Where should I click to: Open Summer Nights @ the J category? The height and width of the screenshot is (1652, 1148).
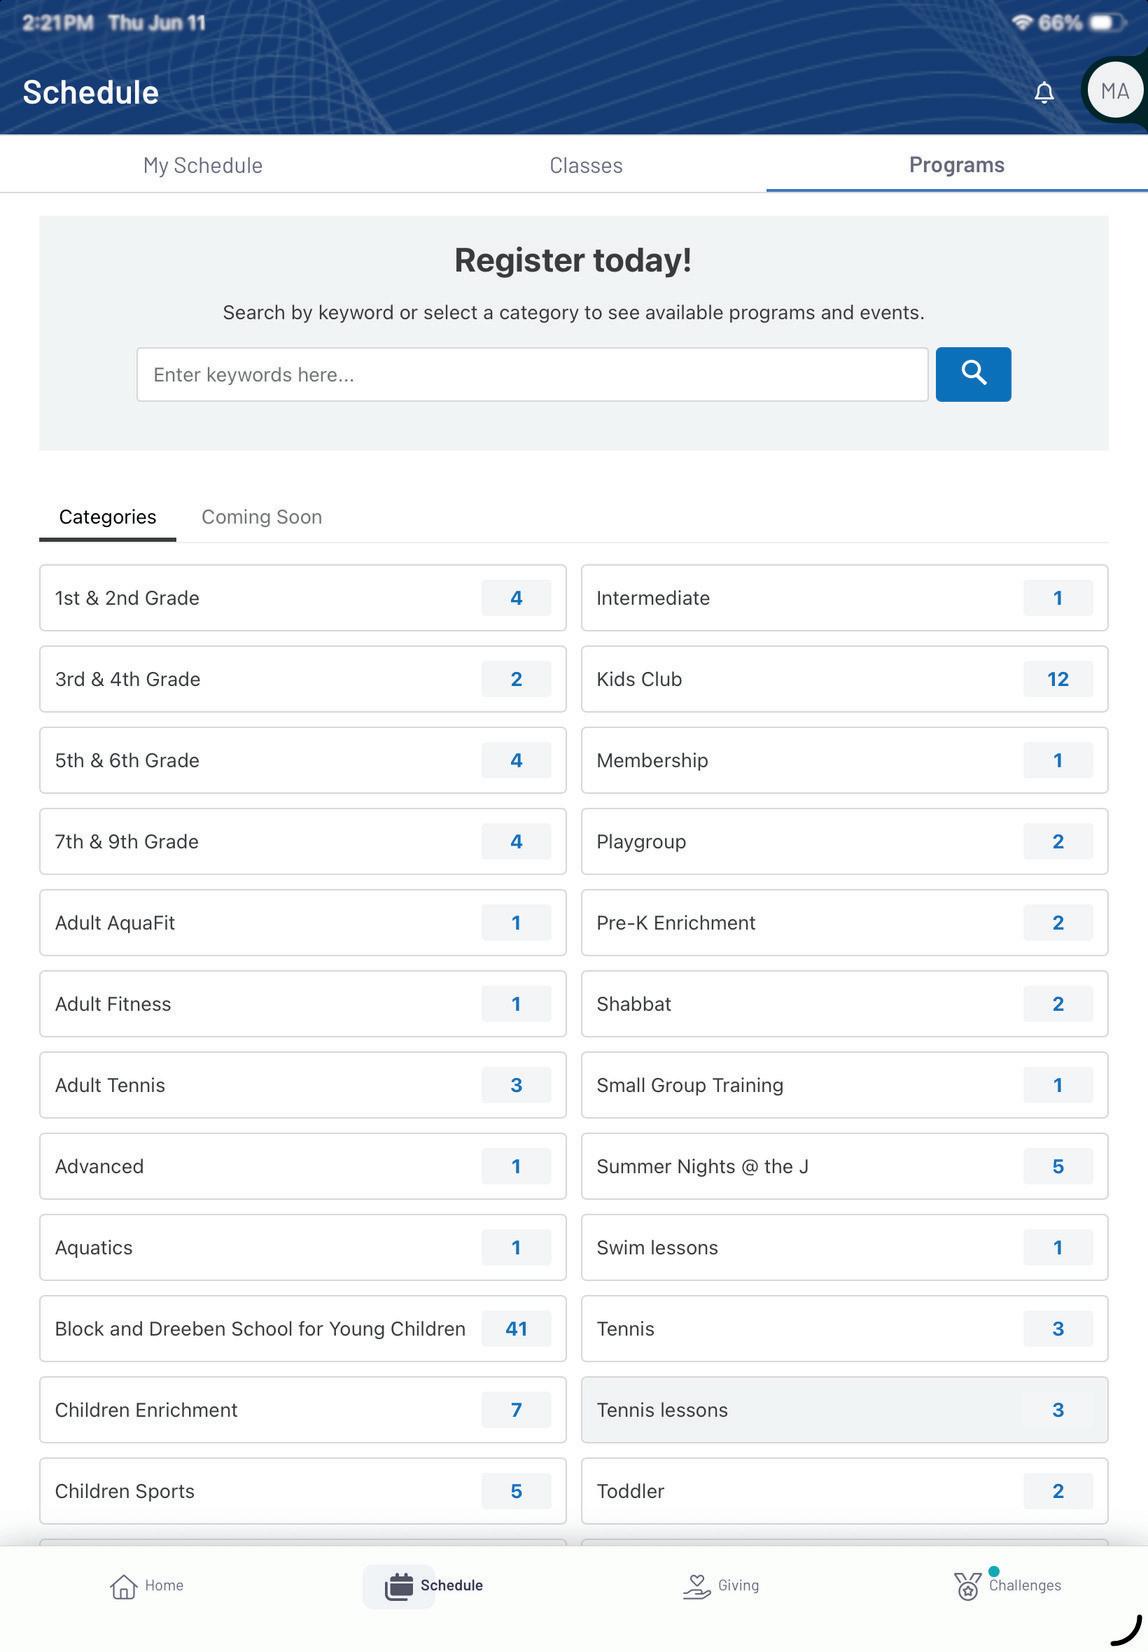(x=844, y=1166)
